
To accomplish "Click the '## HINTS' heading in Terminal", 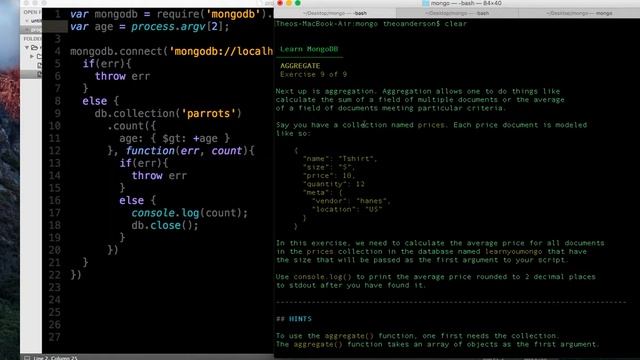I will click(x=294, y=319).
